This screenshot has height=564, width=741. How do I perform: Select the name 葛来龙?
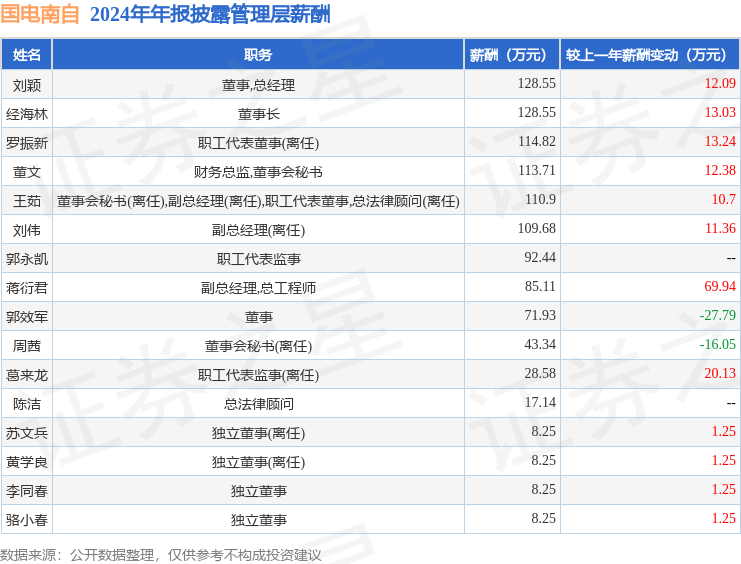[x=27, y=375]
